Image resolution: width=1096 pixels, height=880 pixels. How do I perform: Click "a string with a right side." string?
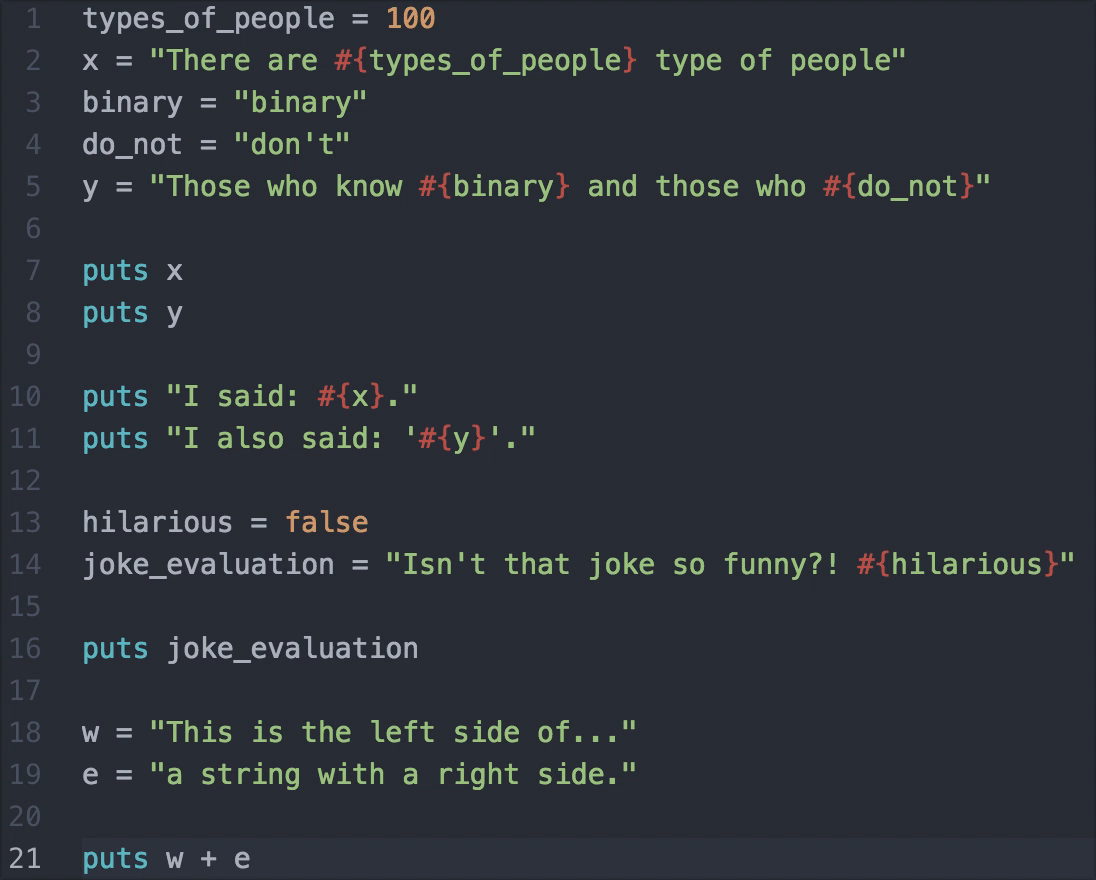[x=393, y=775]
